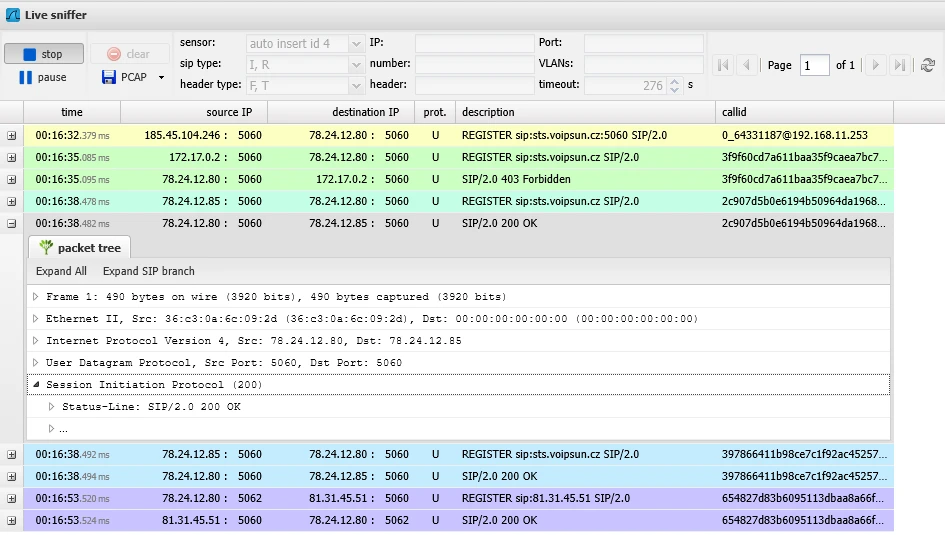This screenshot has width=945, height=535.
Task: Sort by destination IP column header
Action: coord(341,112)
